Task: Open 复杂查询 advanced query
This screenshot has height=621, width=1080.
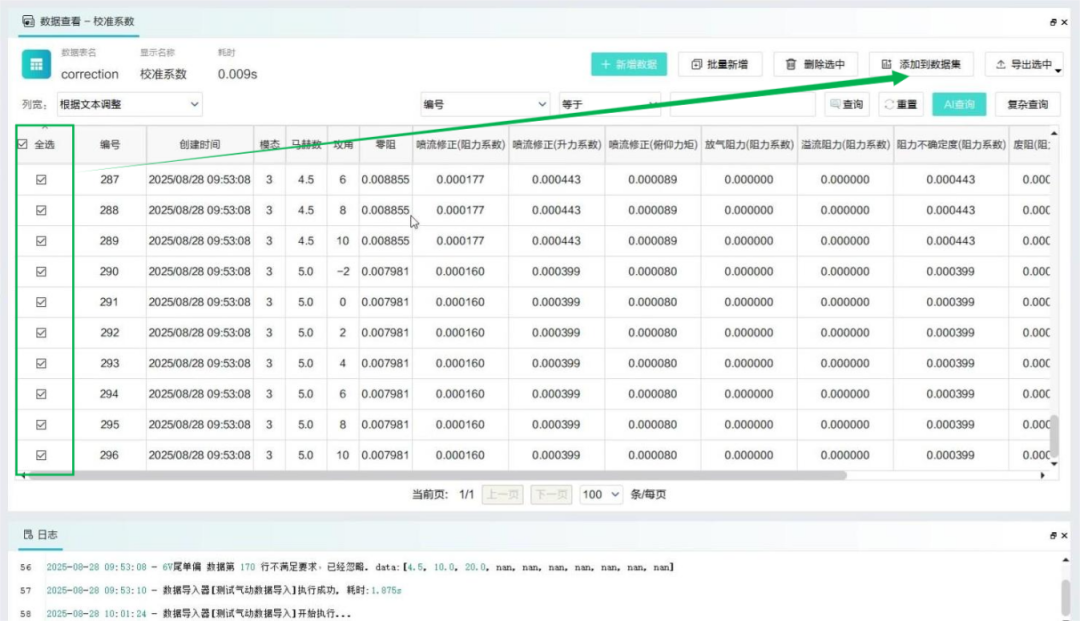Action: (x=1027, y=104)
